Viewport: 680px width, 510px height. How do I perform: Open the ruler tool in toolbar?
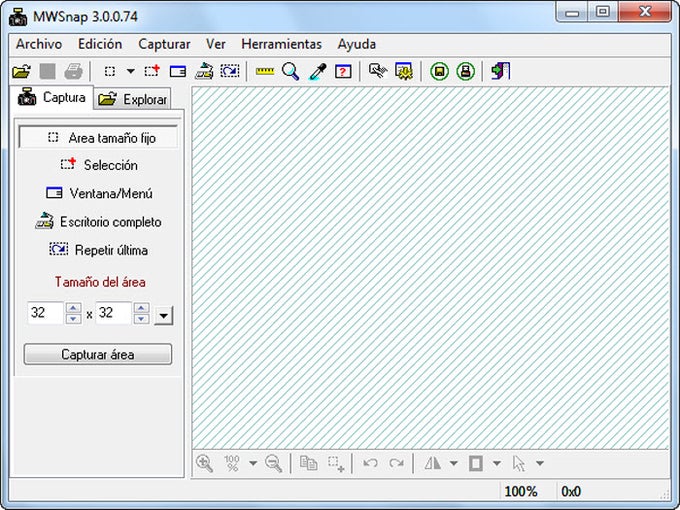(265, 71)
